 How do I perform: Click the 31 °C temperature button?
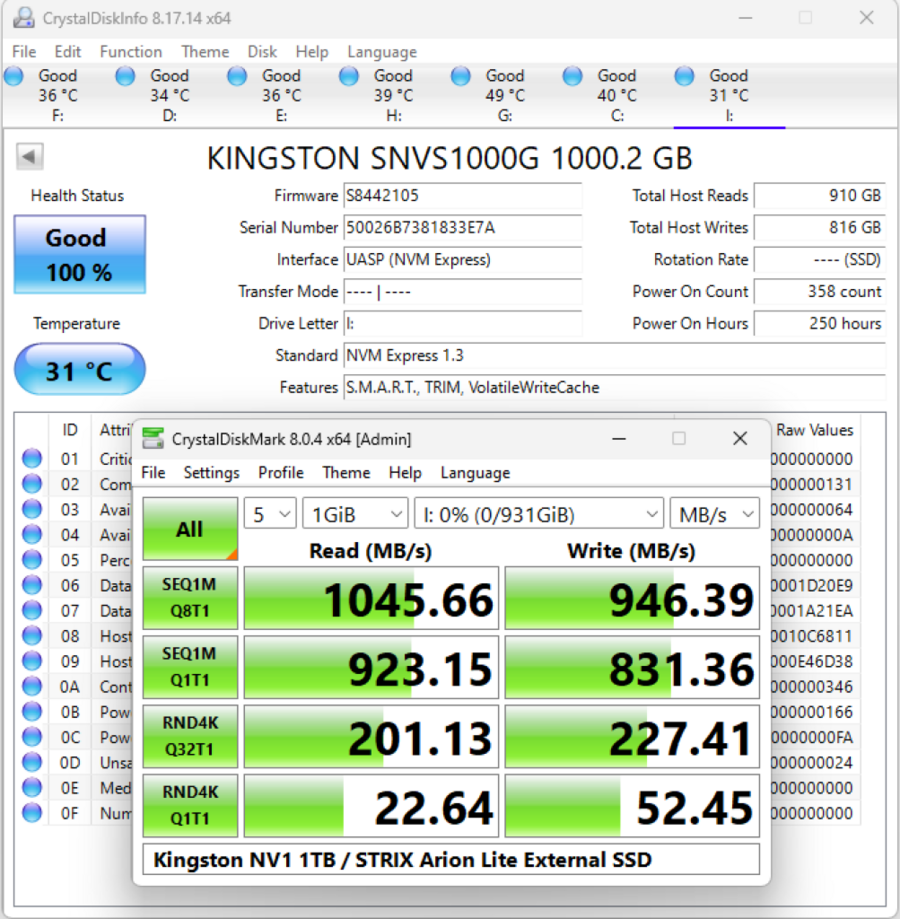pyautogui.click(x=80, y=370)
